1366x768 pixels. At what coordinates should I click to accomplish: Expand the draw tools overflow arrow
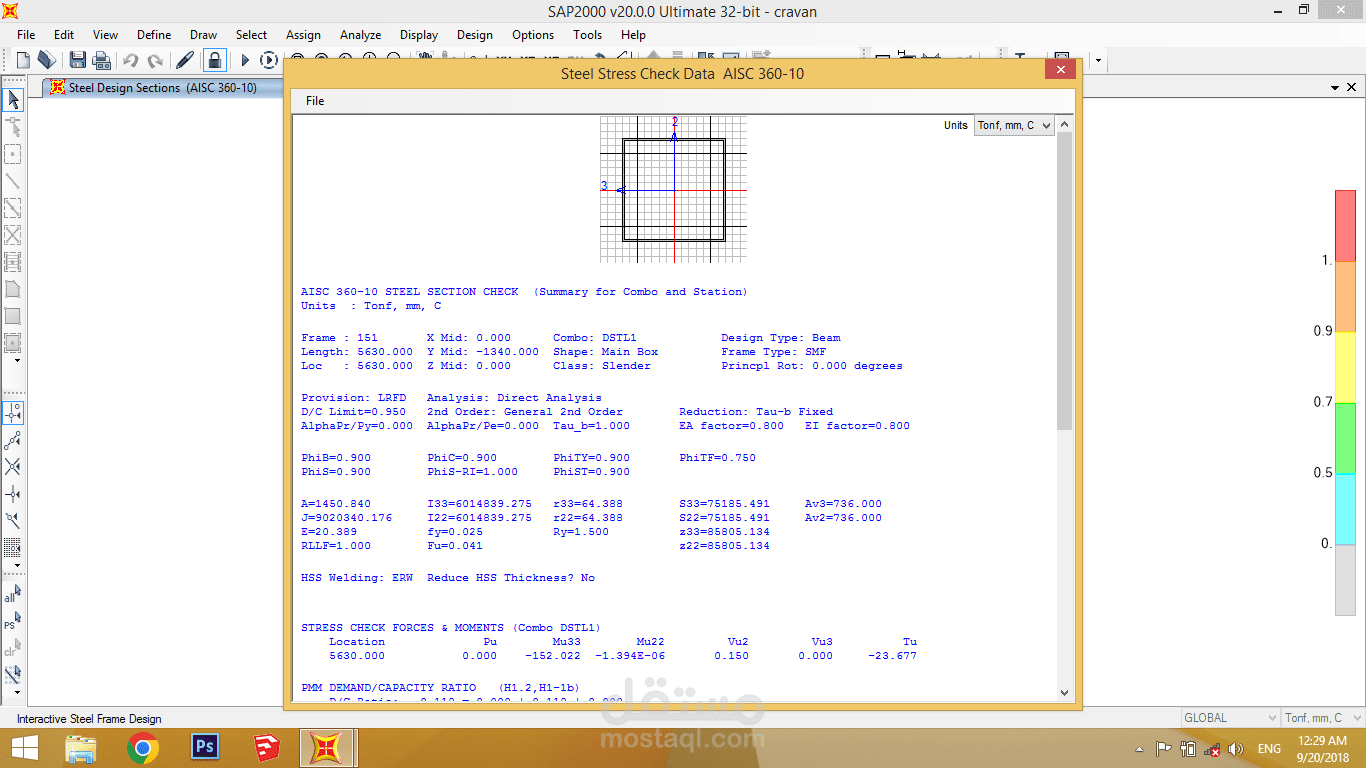click(17, 360)
